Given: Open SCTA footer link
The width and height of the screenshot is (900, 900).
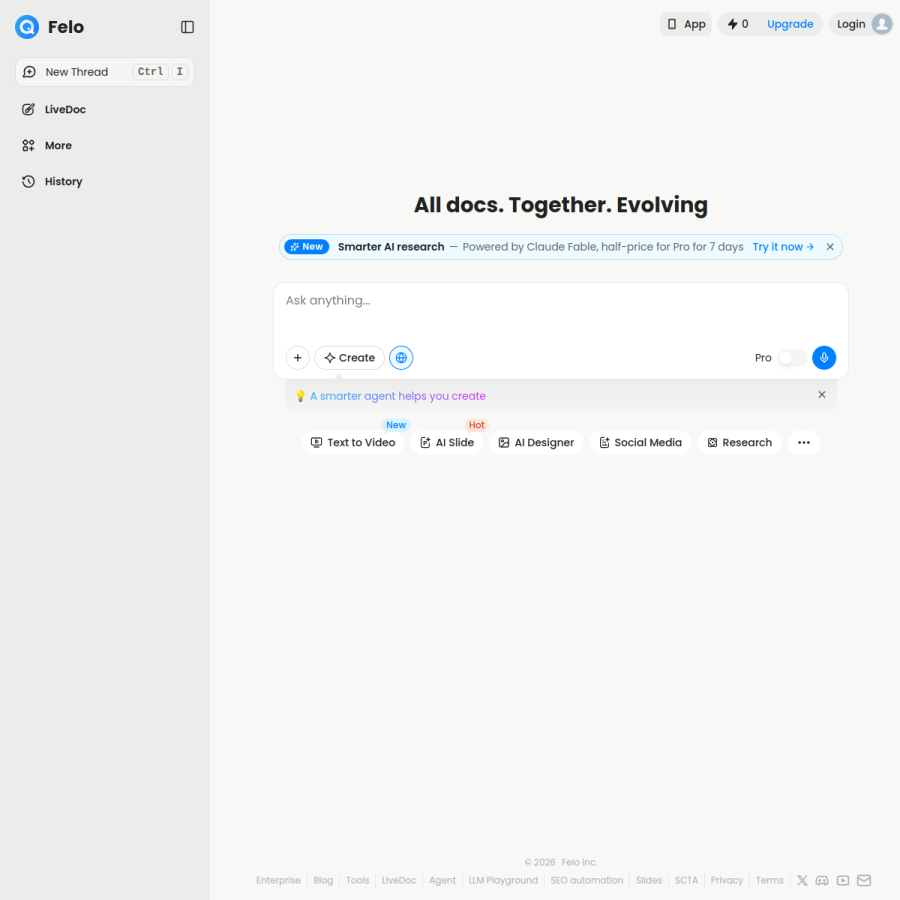Looking at the screenshot, I should pos(686,880).
